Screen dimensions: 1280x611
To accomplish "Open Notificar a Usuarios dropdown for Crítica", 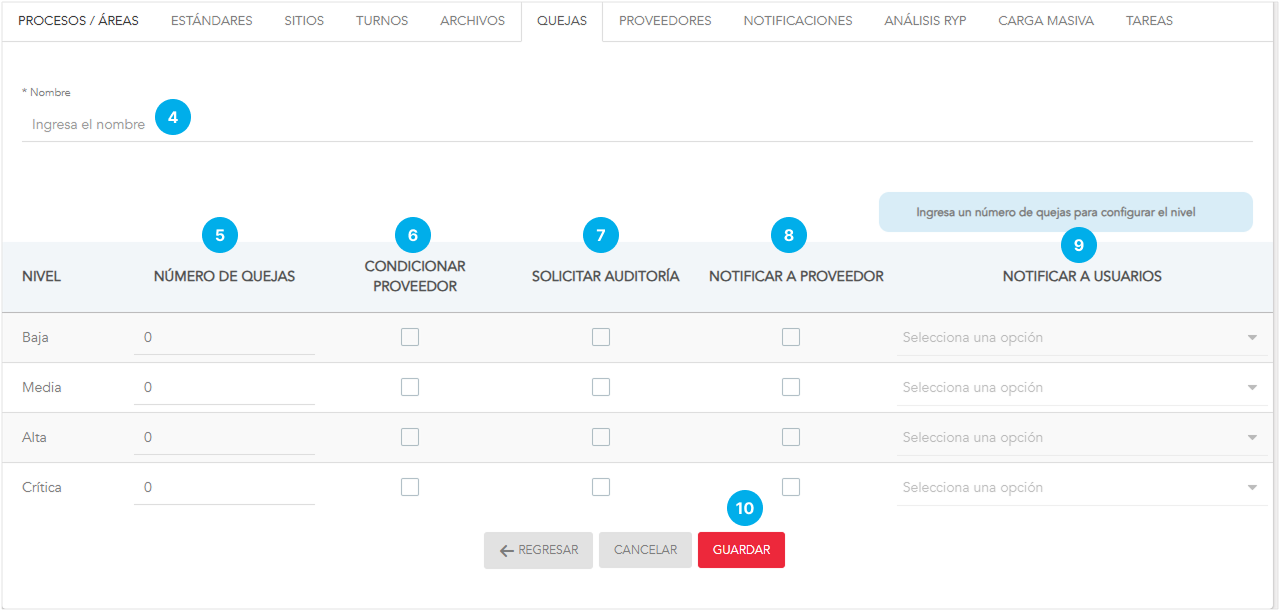I will pos(1080,488).
